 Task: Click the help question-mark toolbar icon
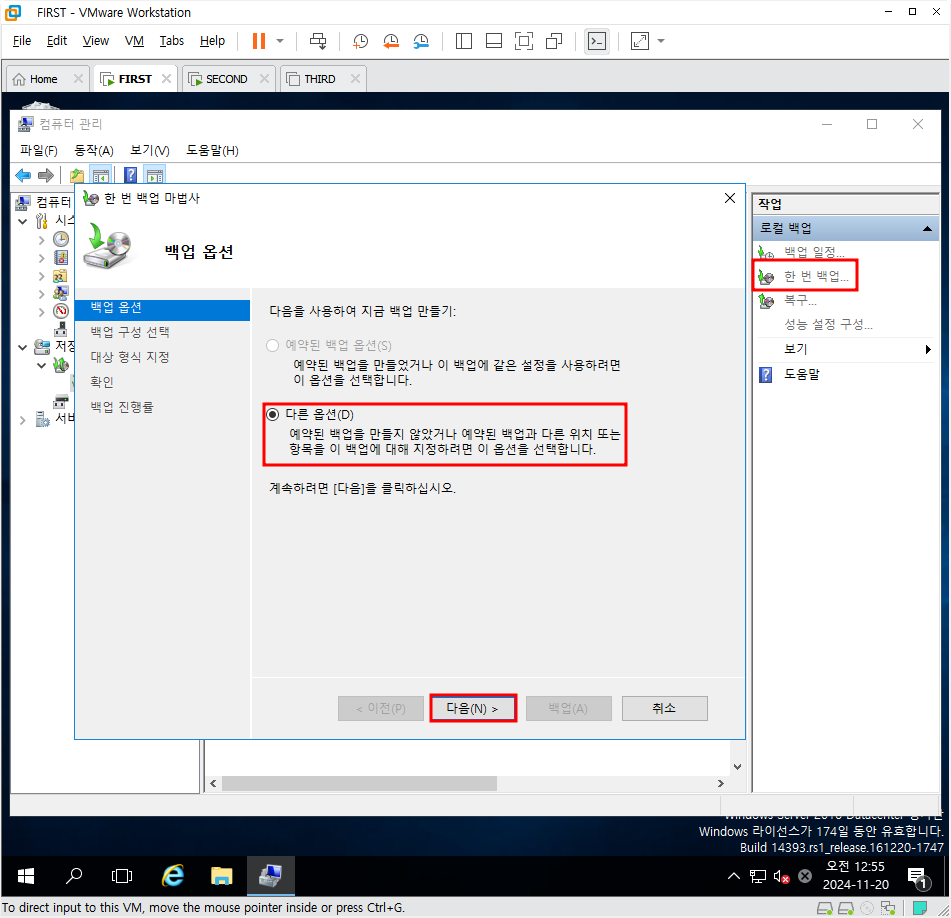[x=130, y=176]
